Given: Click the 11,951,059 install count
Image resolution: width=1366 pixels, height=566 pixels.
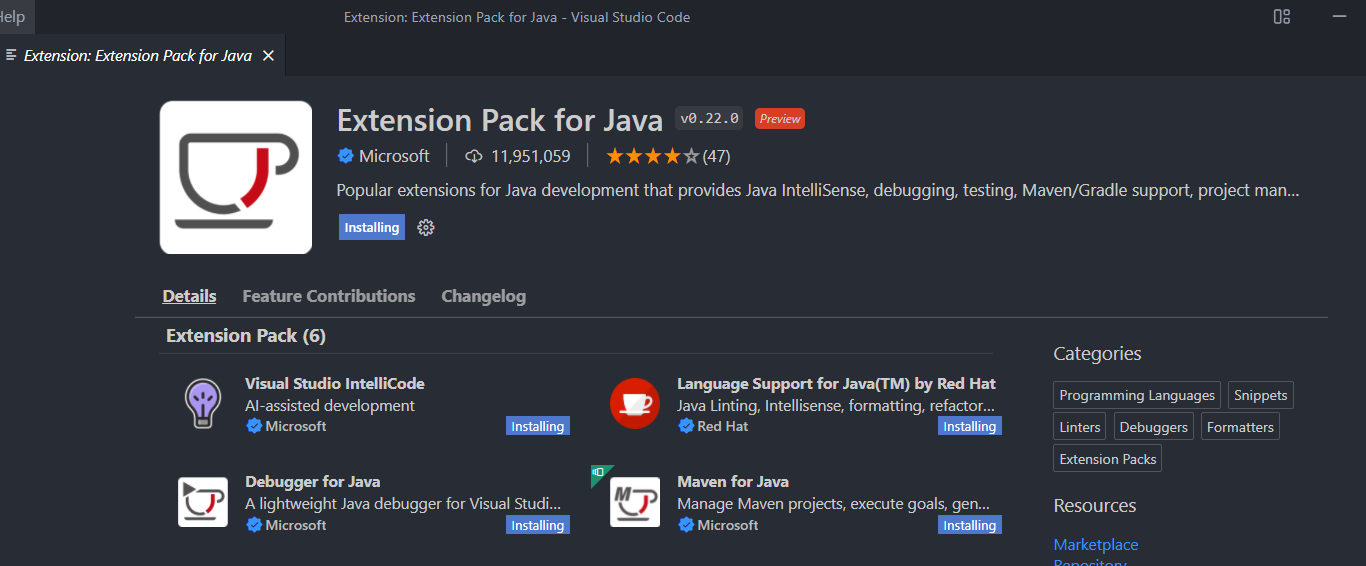Looking at the screenshot, I should click(531, 156).
